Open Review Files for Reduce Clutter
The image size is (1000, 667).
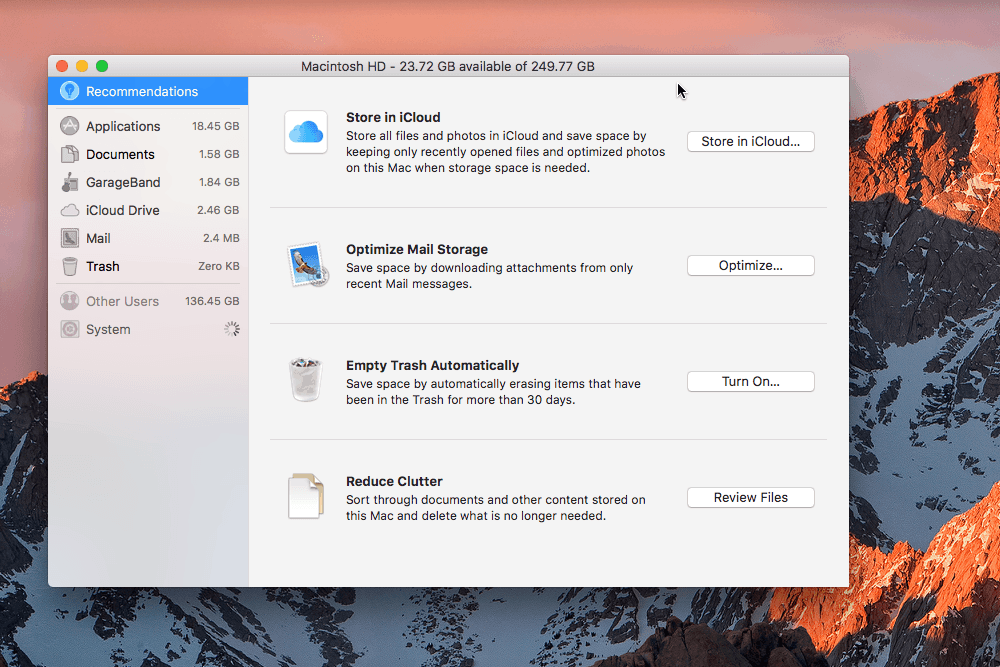click(750, 497)
